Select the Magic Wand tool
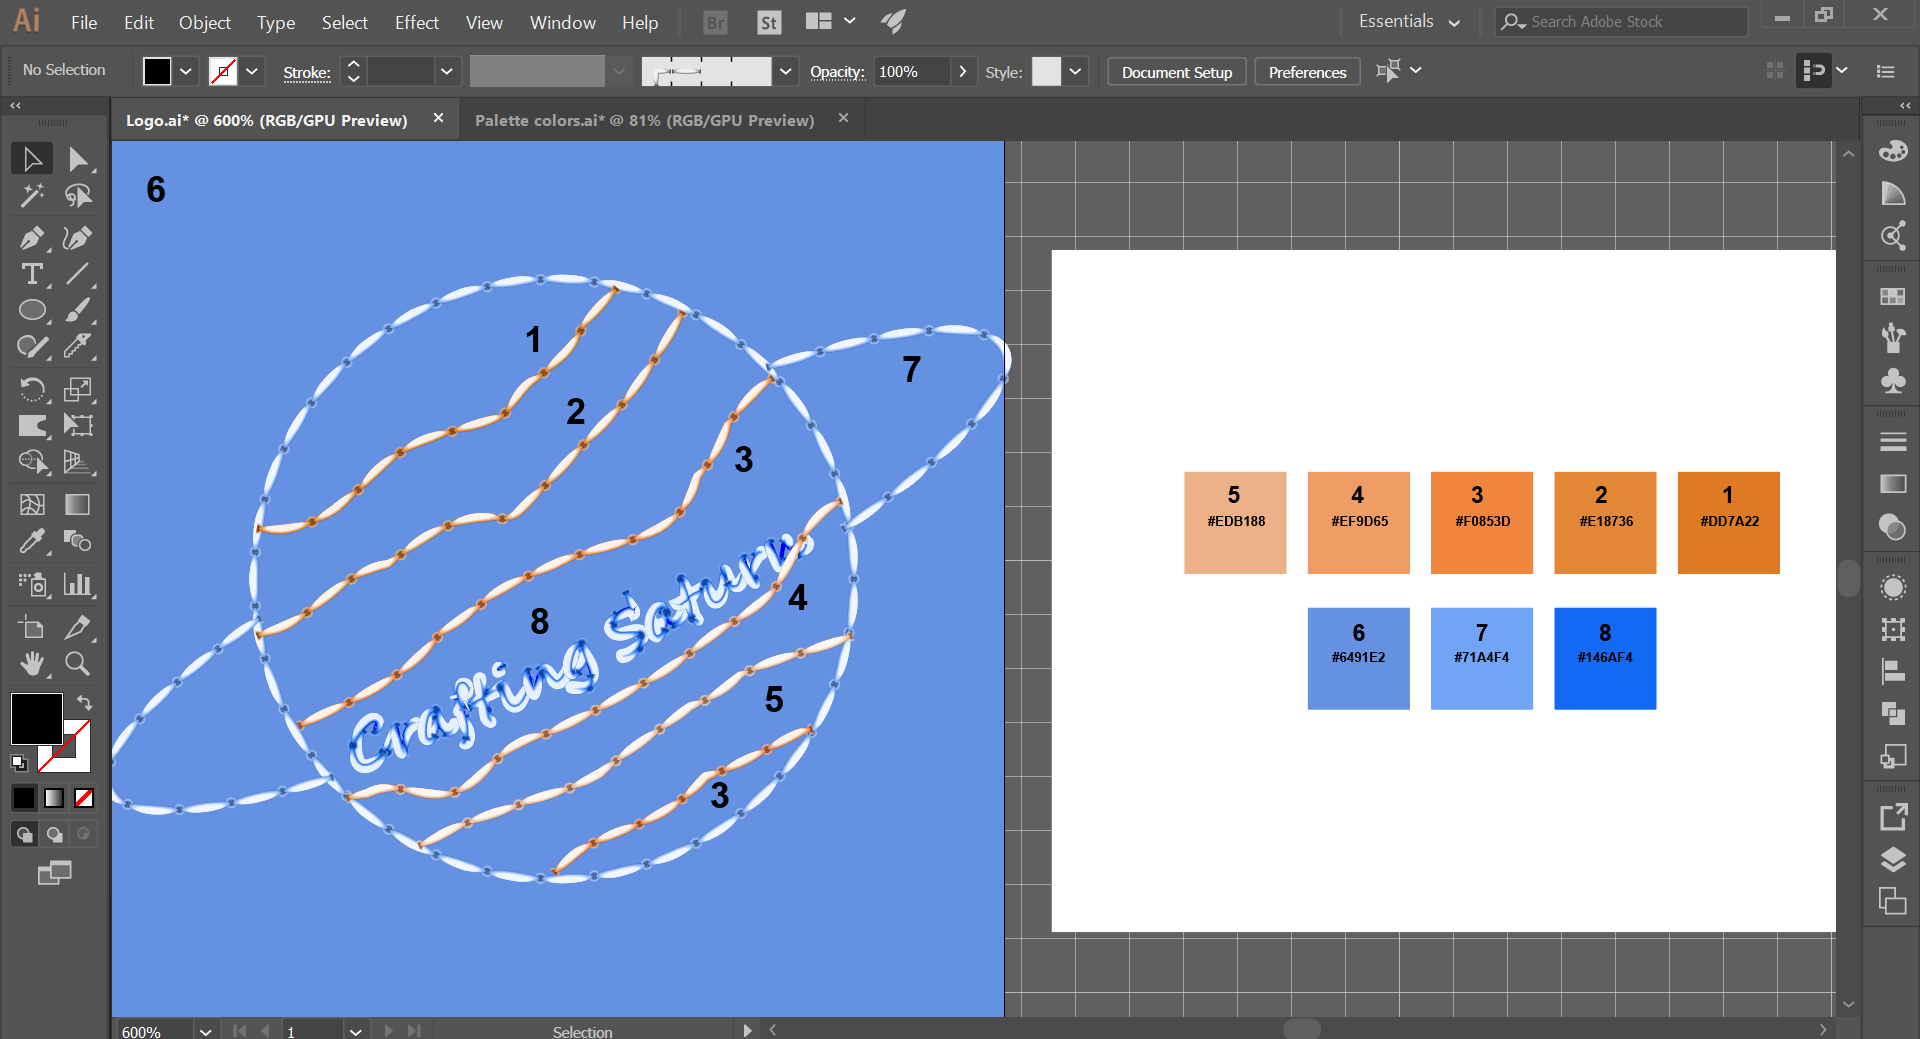This screenshot has width=1920, height=1039. (32, 196)
